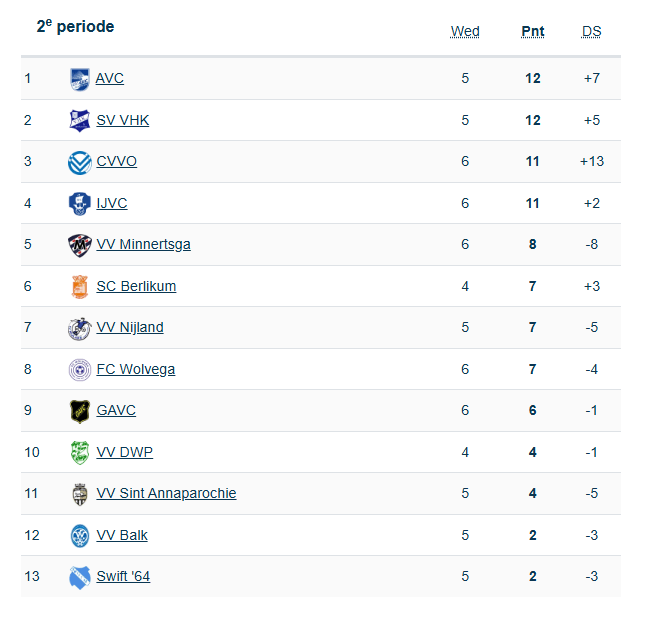654x617 pixels.
Task: Open the VV Sint Annaparochie team link
Action: coord(166,493)
